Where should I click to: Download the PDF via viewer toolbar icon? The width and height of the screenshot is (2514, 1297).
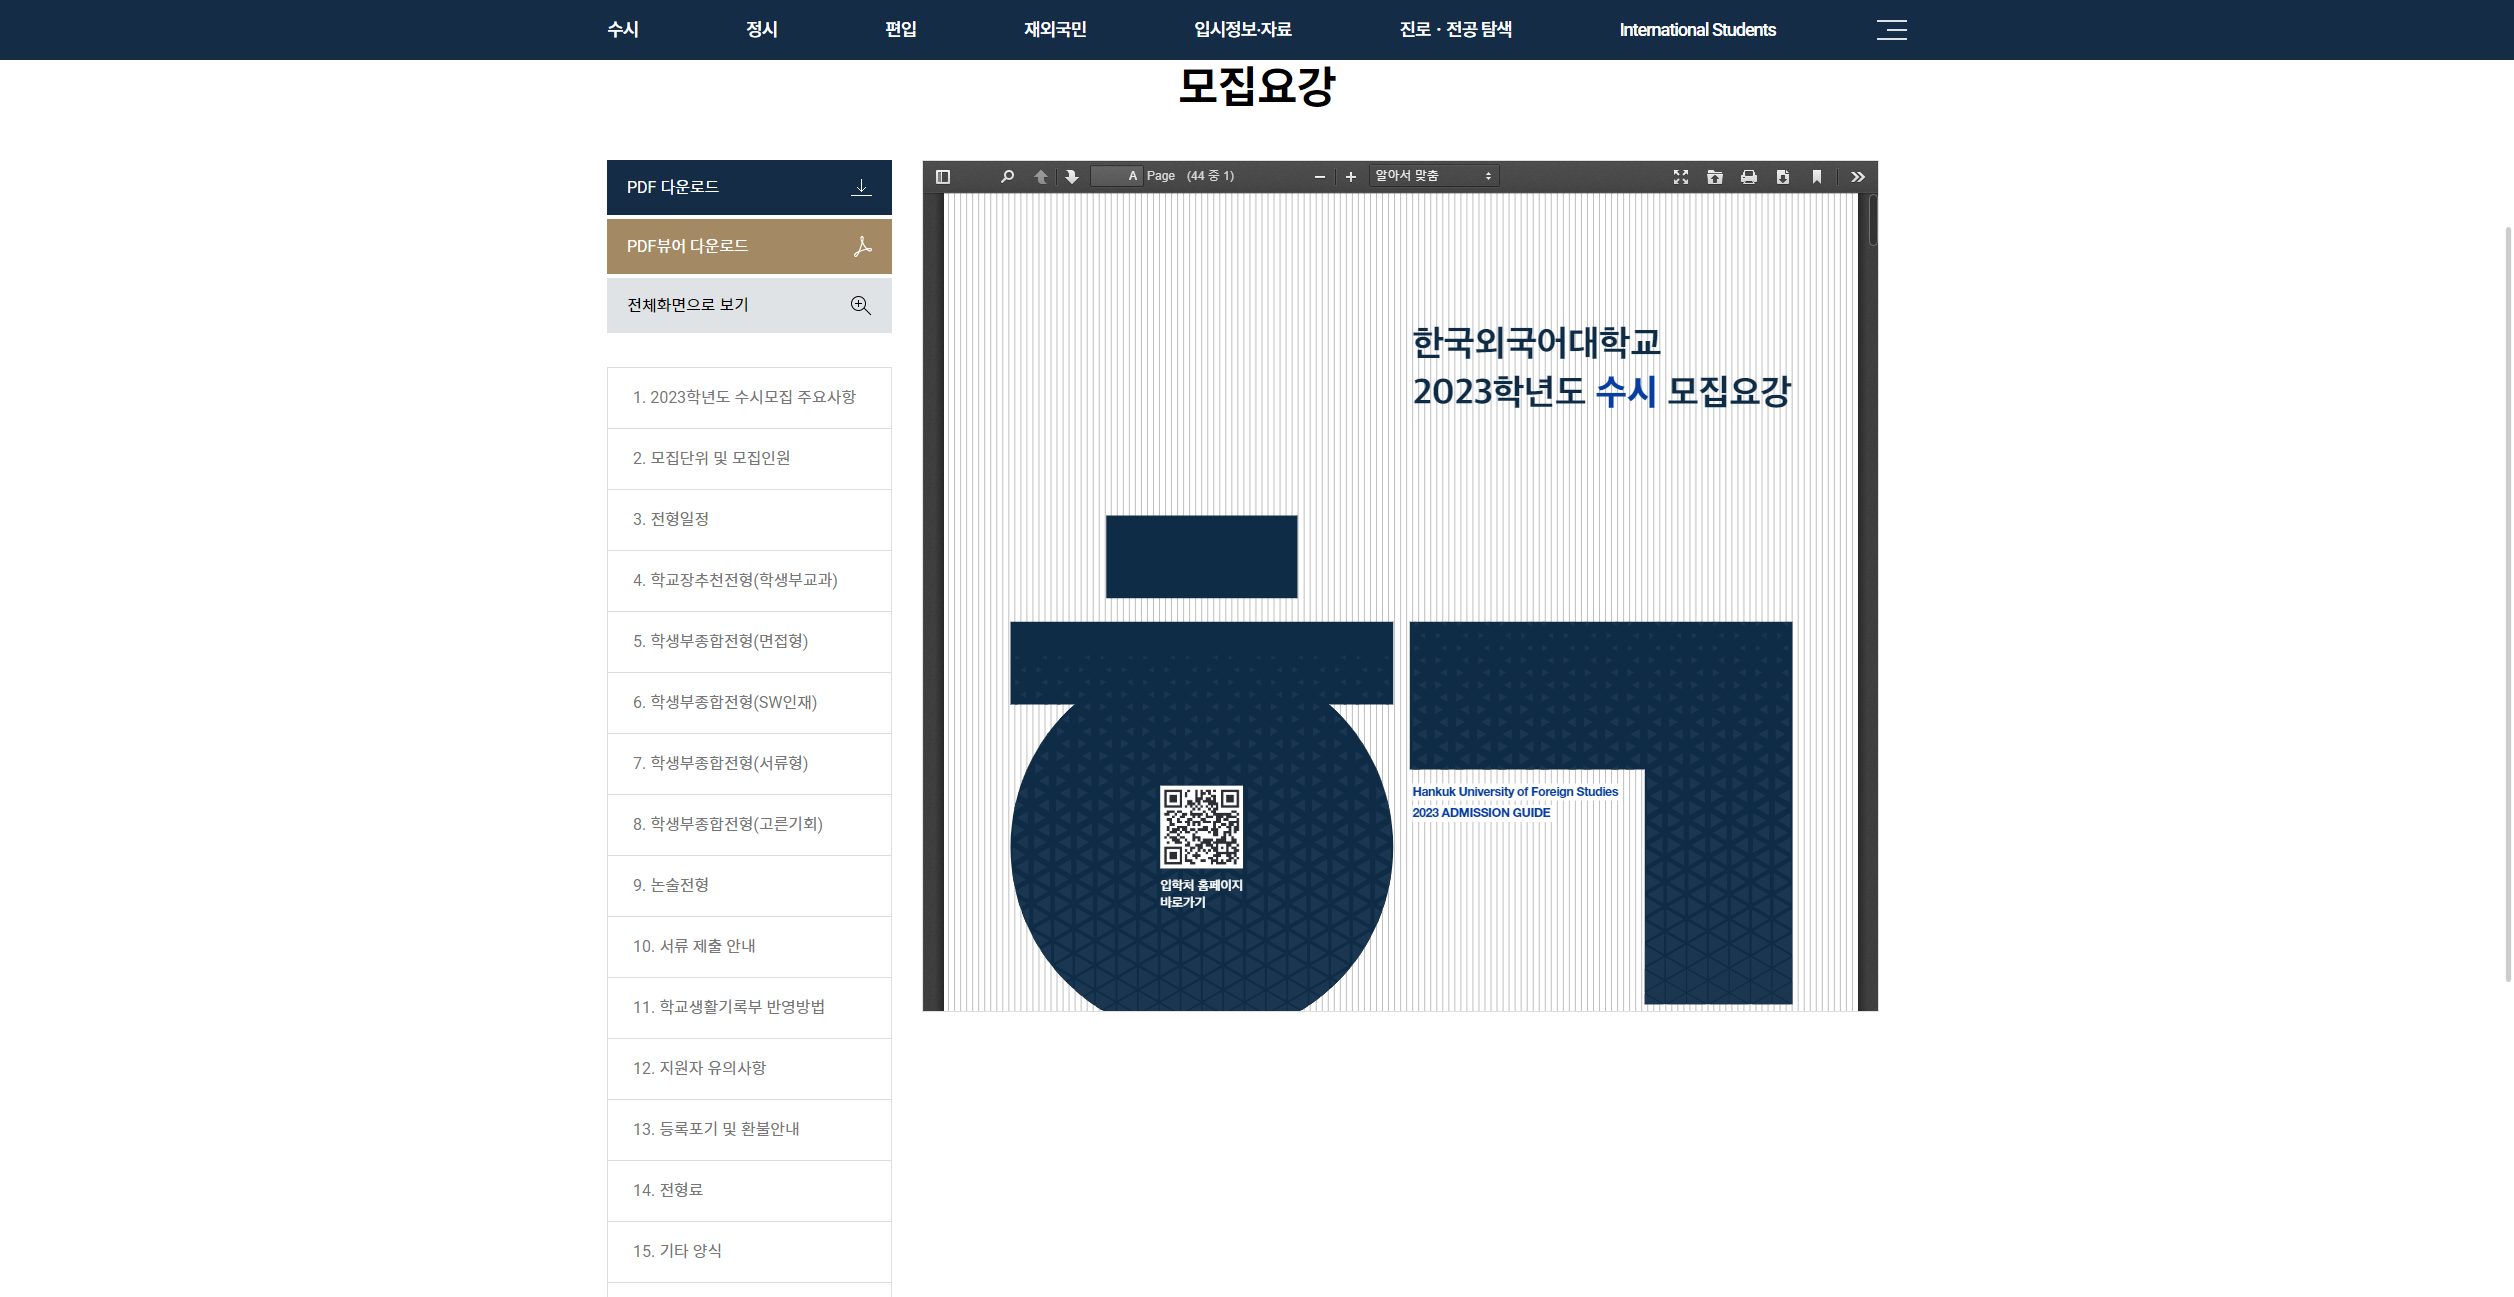[1783, 177]
